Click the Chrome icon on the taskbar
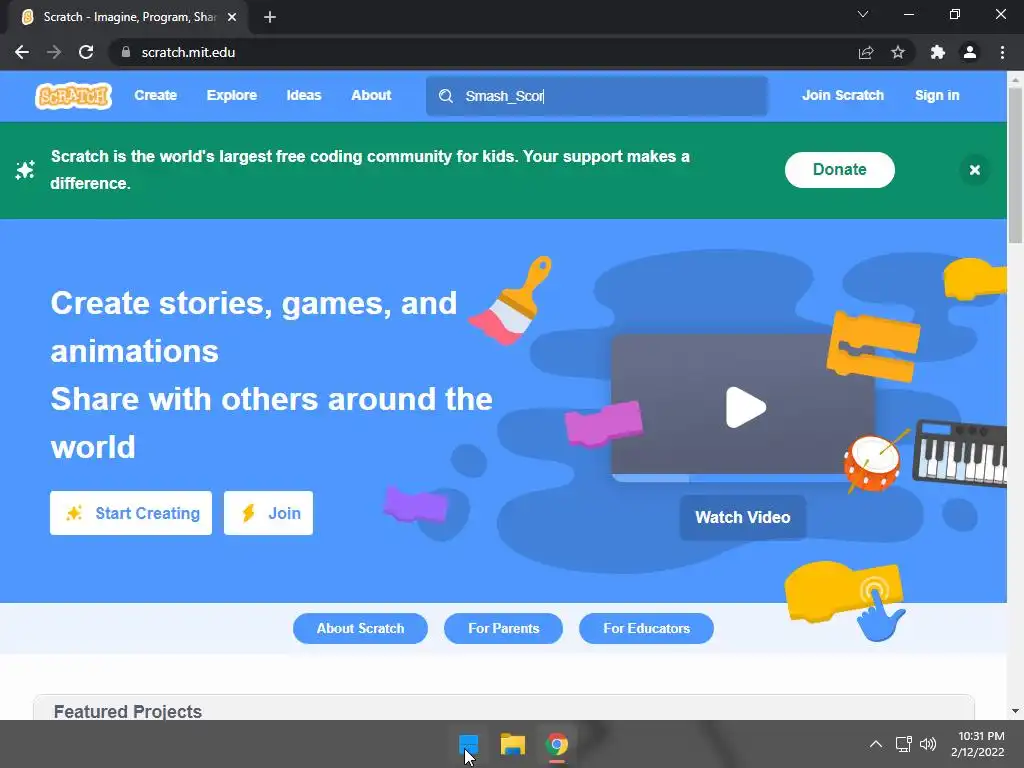Viewport: 1024px width, 768px height. tap(556, 744)
